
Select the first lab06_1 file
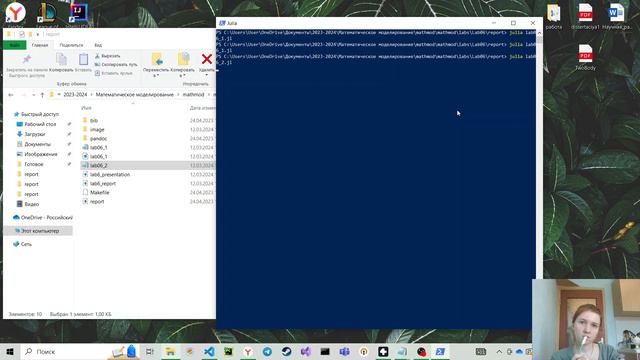tap(98, 147)
